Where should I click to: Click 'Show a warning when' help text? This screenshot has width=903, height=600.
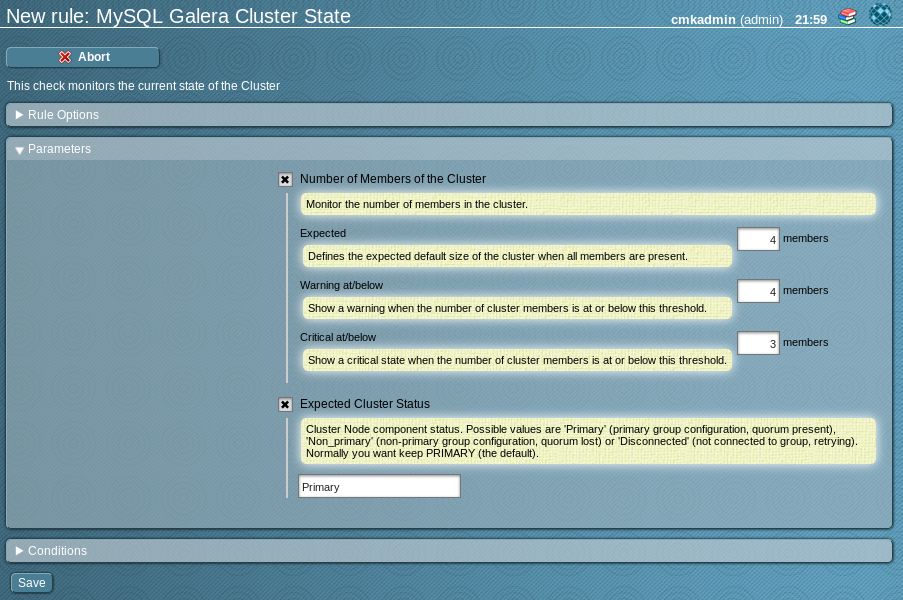click(517, 308)
